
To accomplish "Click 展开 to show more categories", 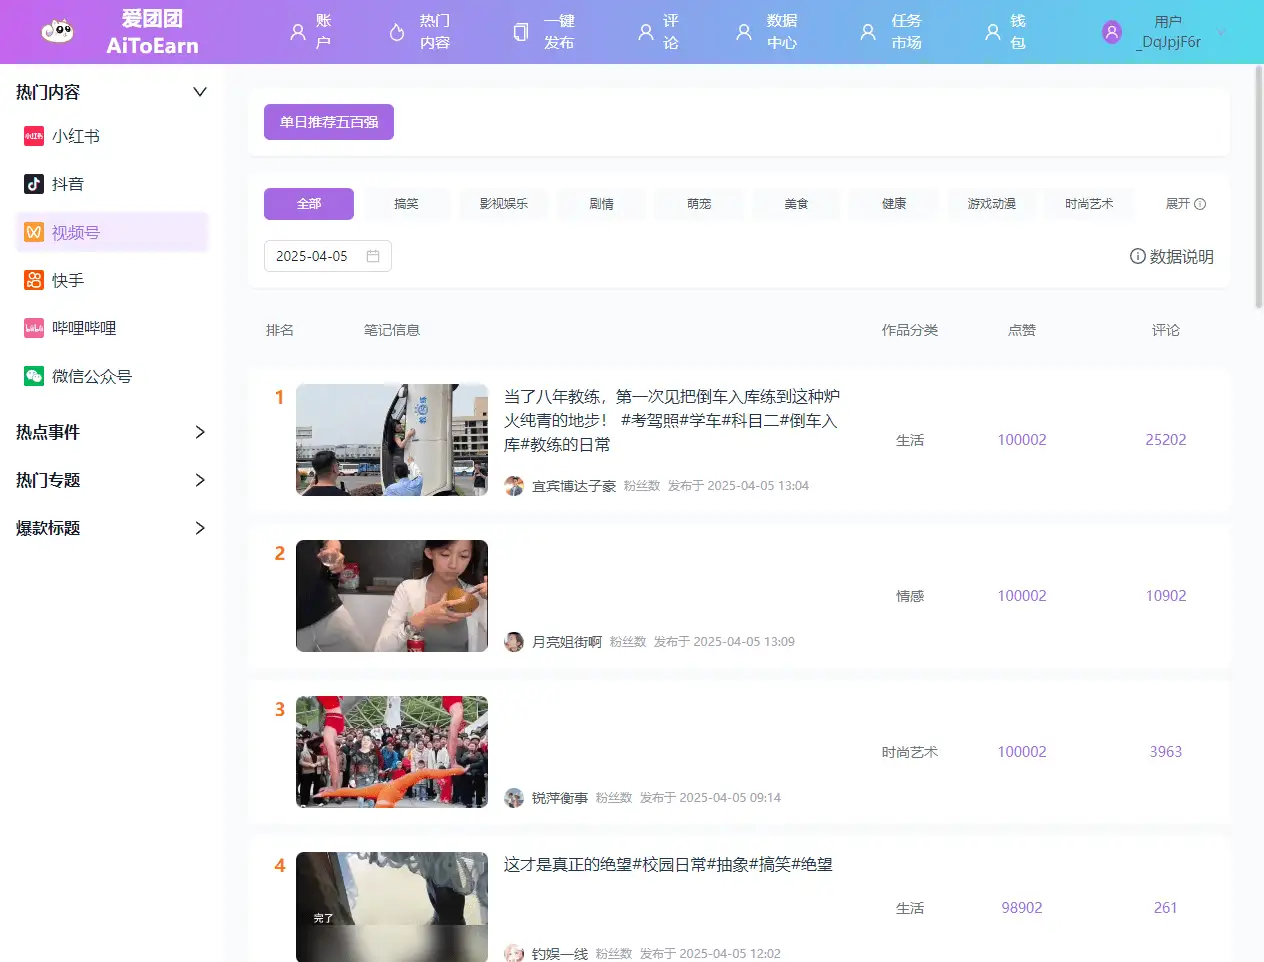I will (x=1185, y=204).
